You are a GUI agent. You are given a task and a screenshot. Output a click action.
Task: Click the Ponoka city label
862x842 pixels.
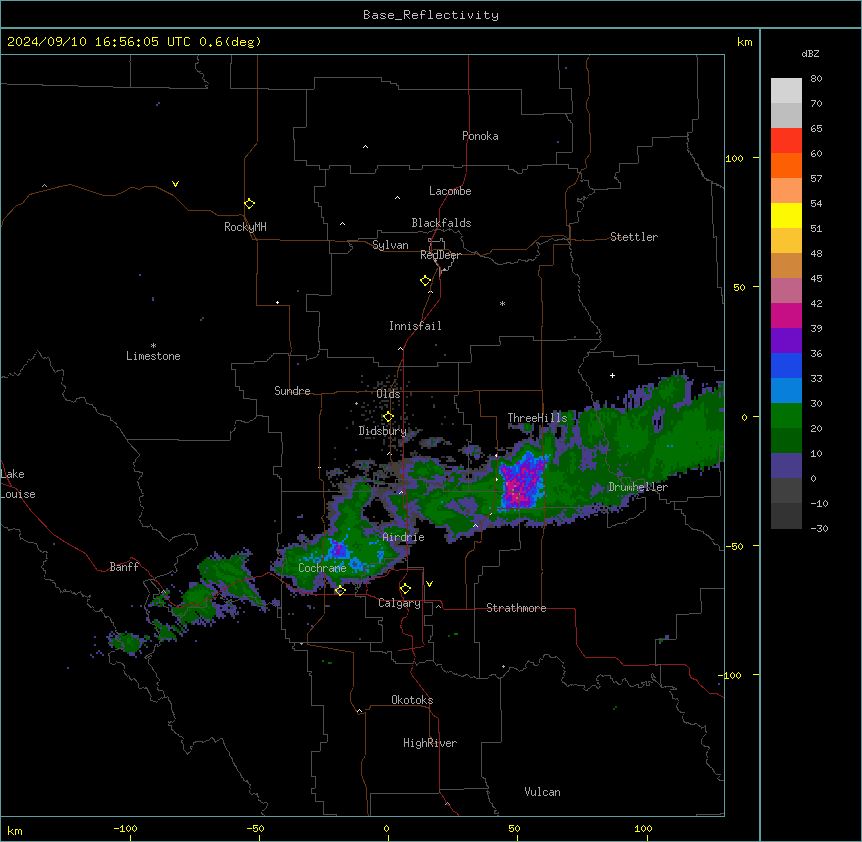(480, 136)
